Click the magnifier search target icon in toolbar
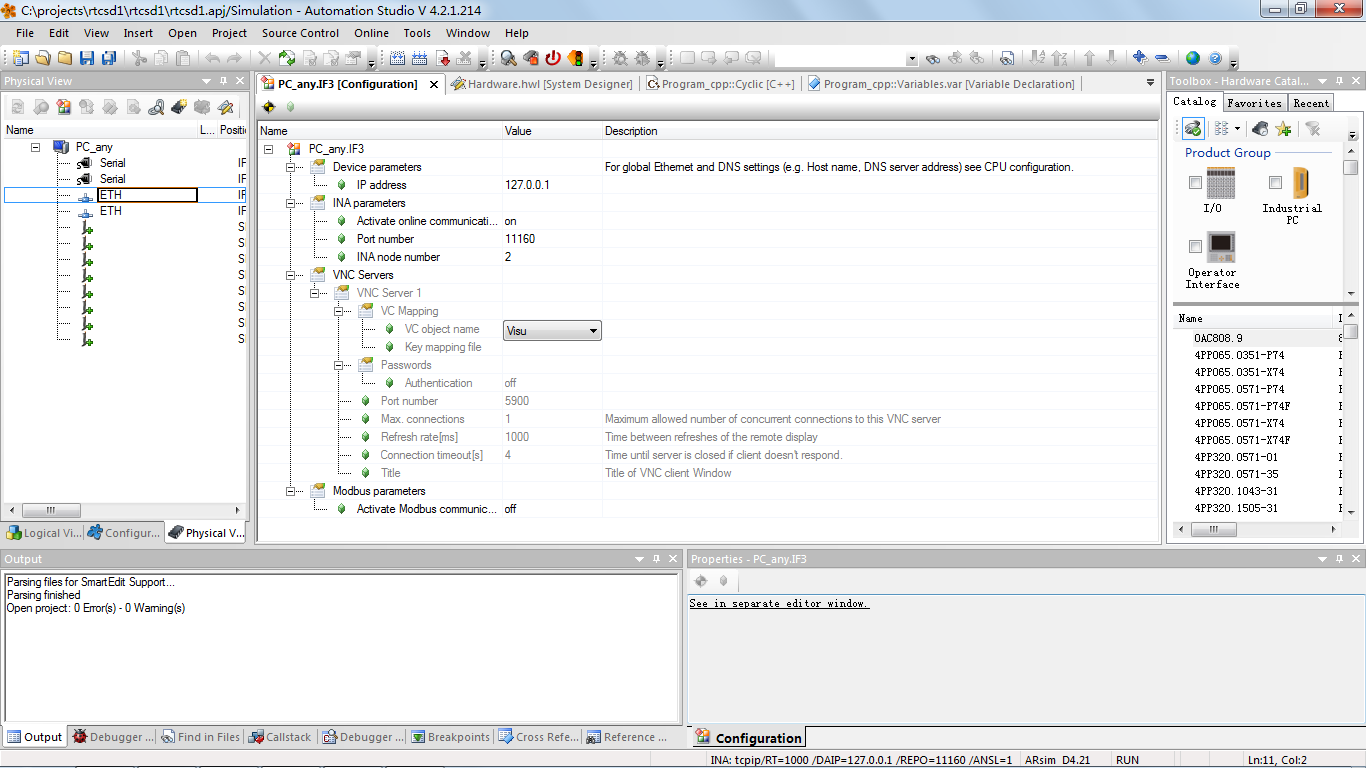 tap(509, 58)
